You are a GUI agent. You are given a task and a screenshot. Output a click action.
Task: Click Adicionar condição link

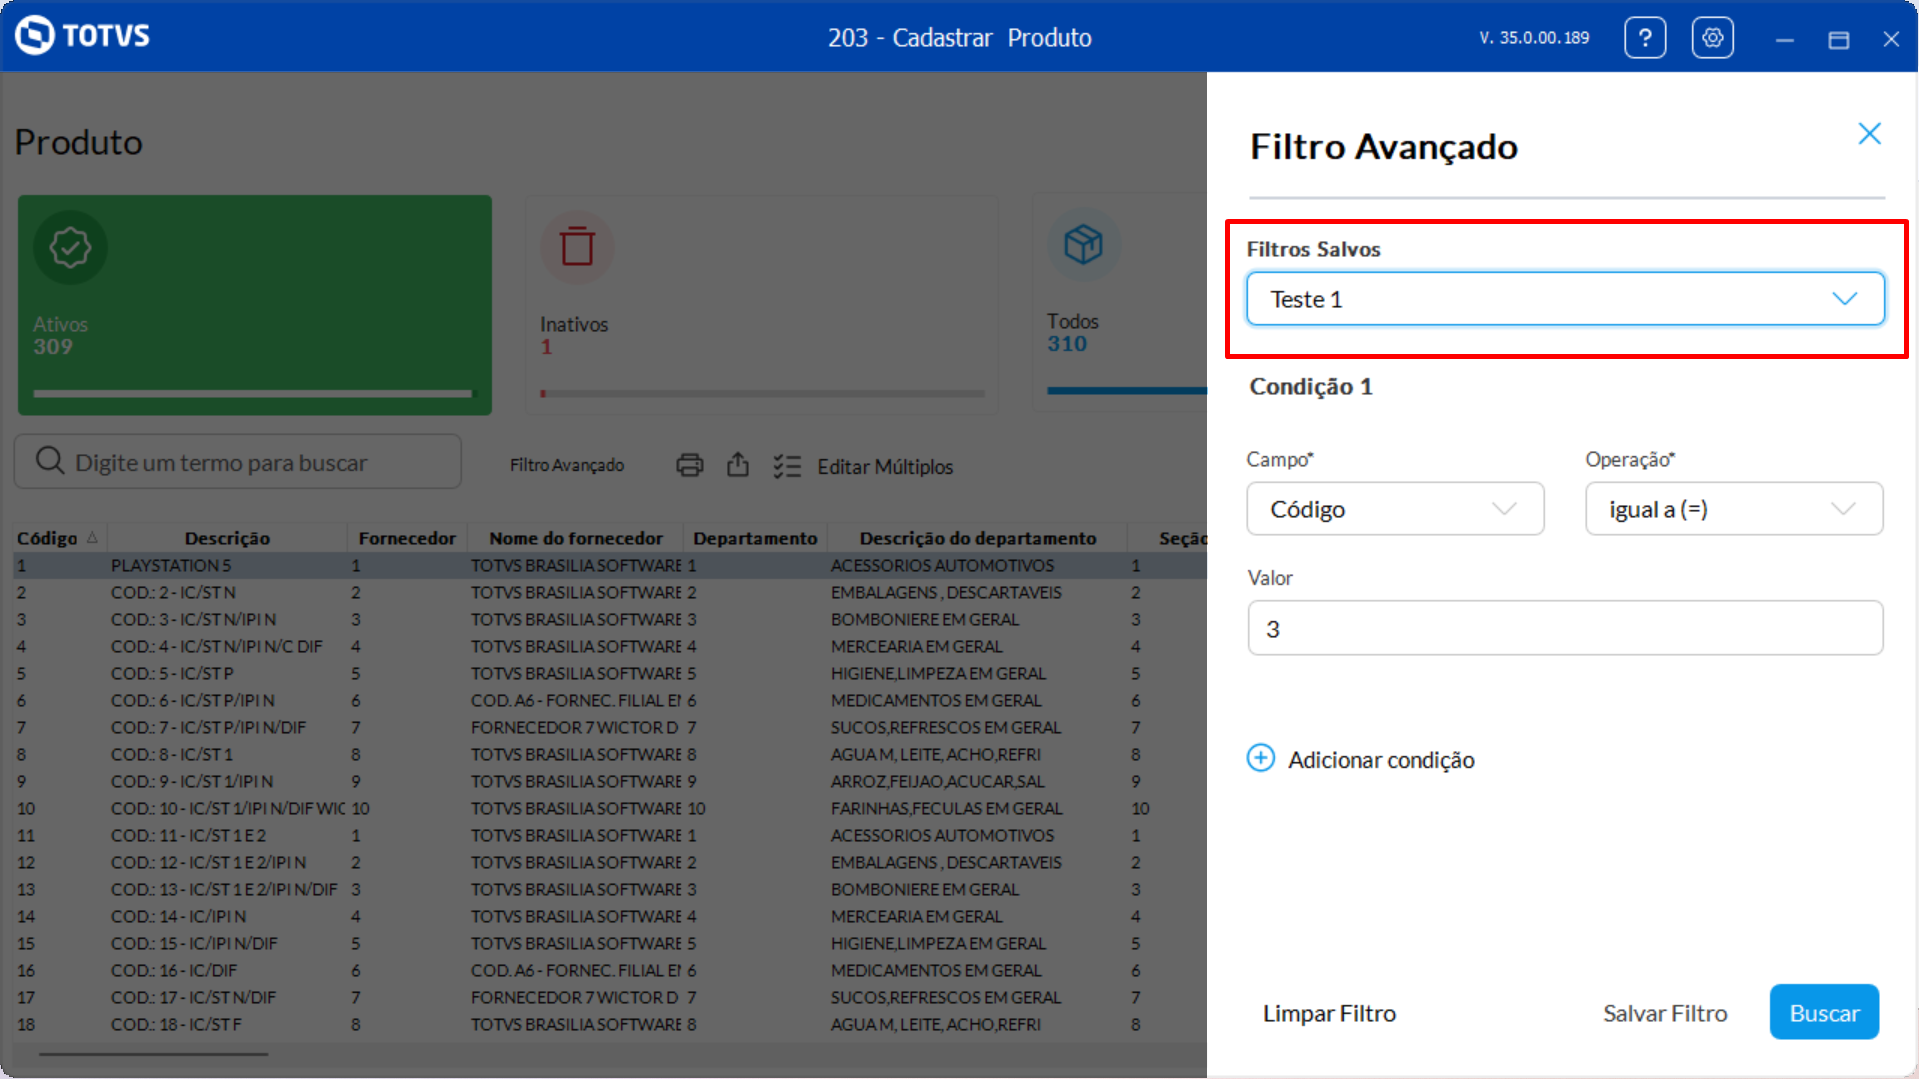[x=1380, y=760]
